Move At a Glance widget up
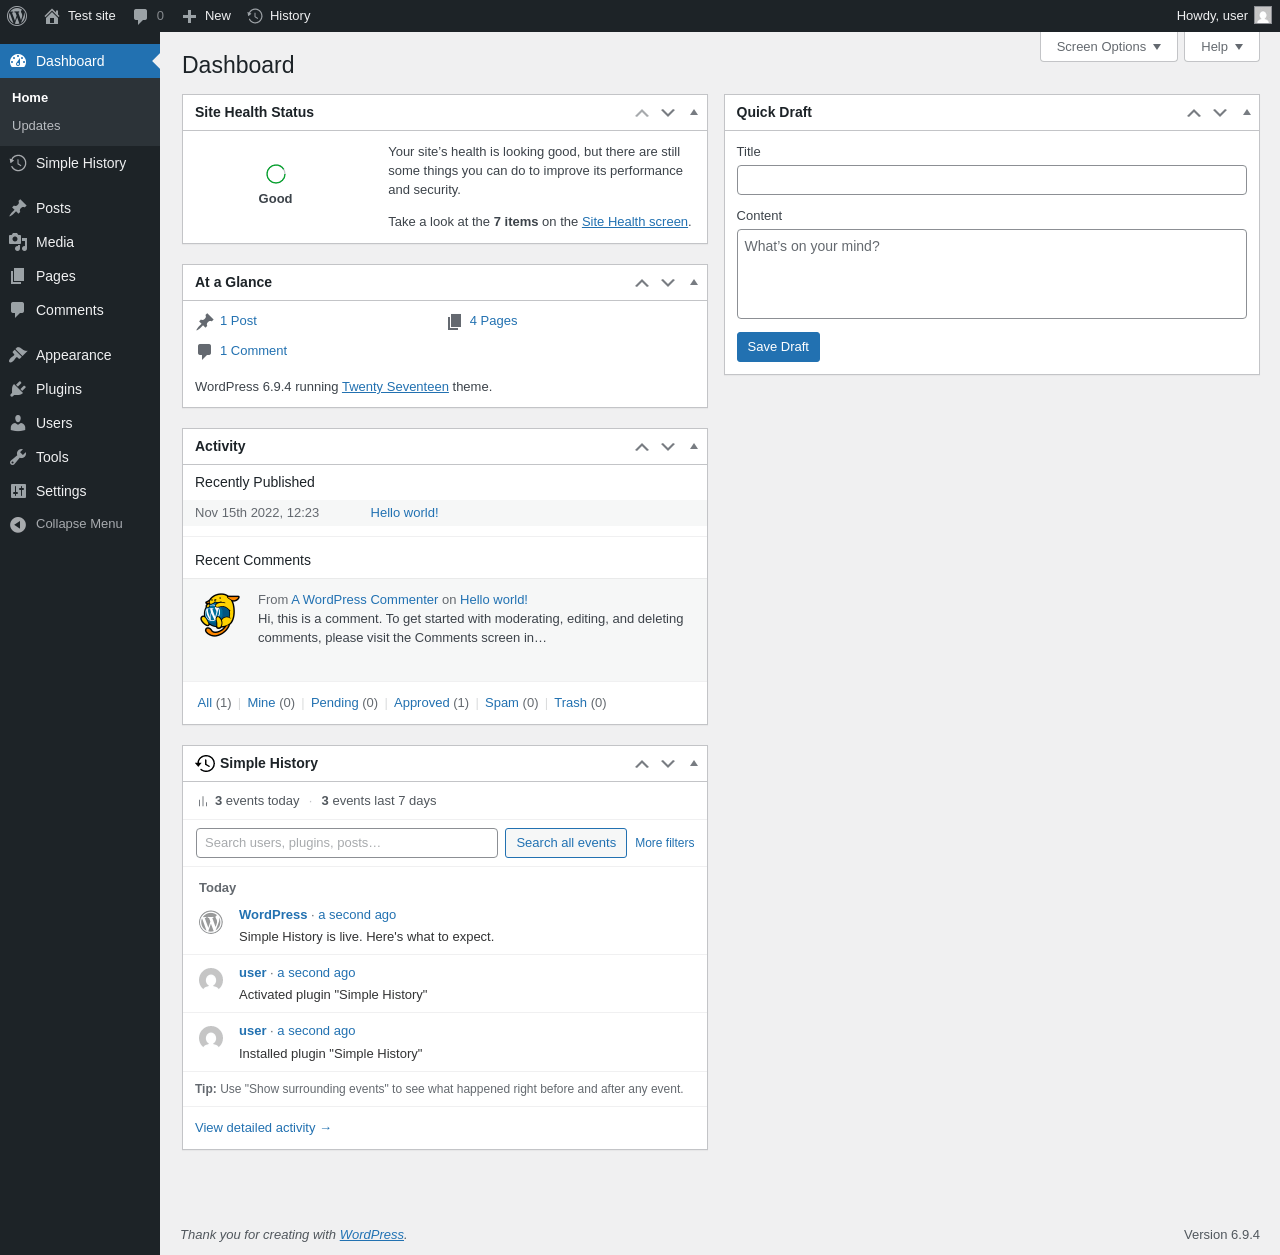Image resolution: width=1280 pixels, height=1255 pixels. [x=642, y=283]
